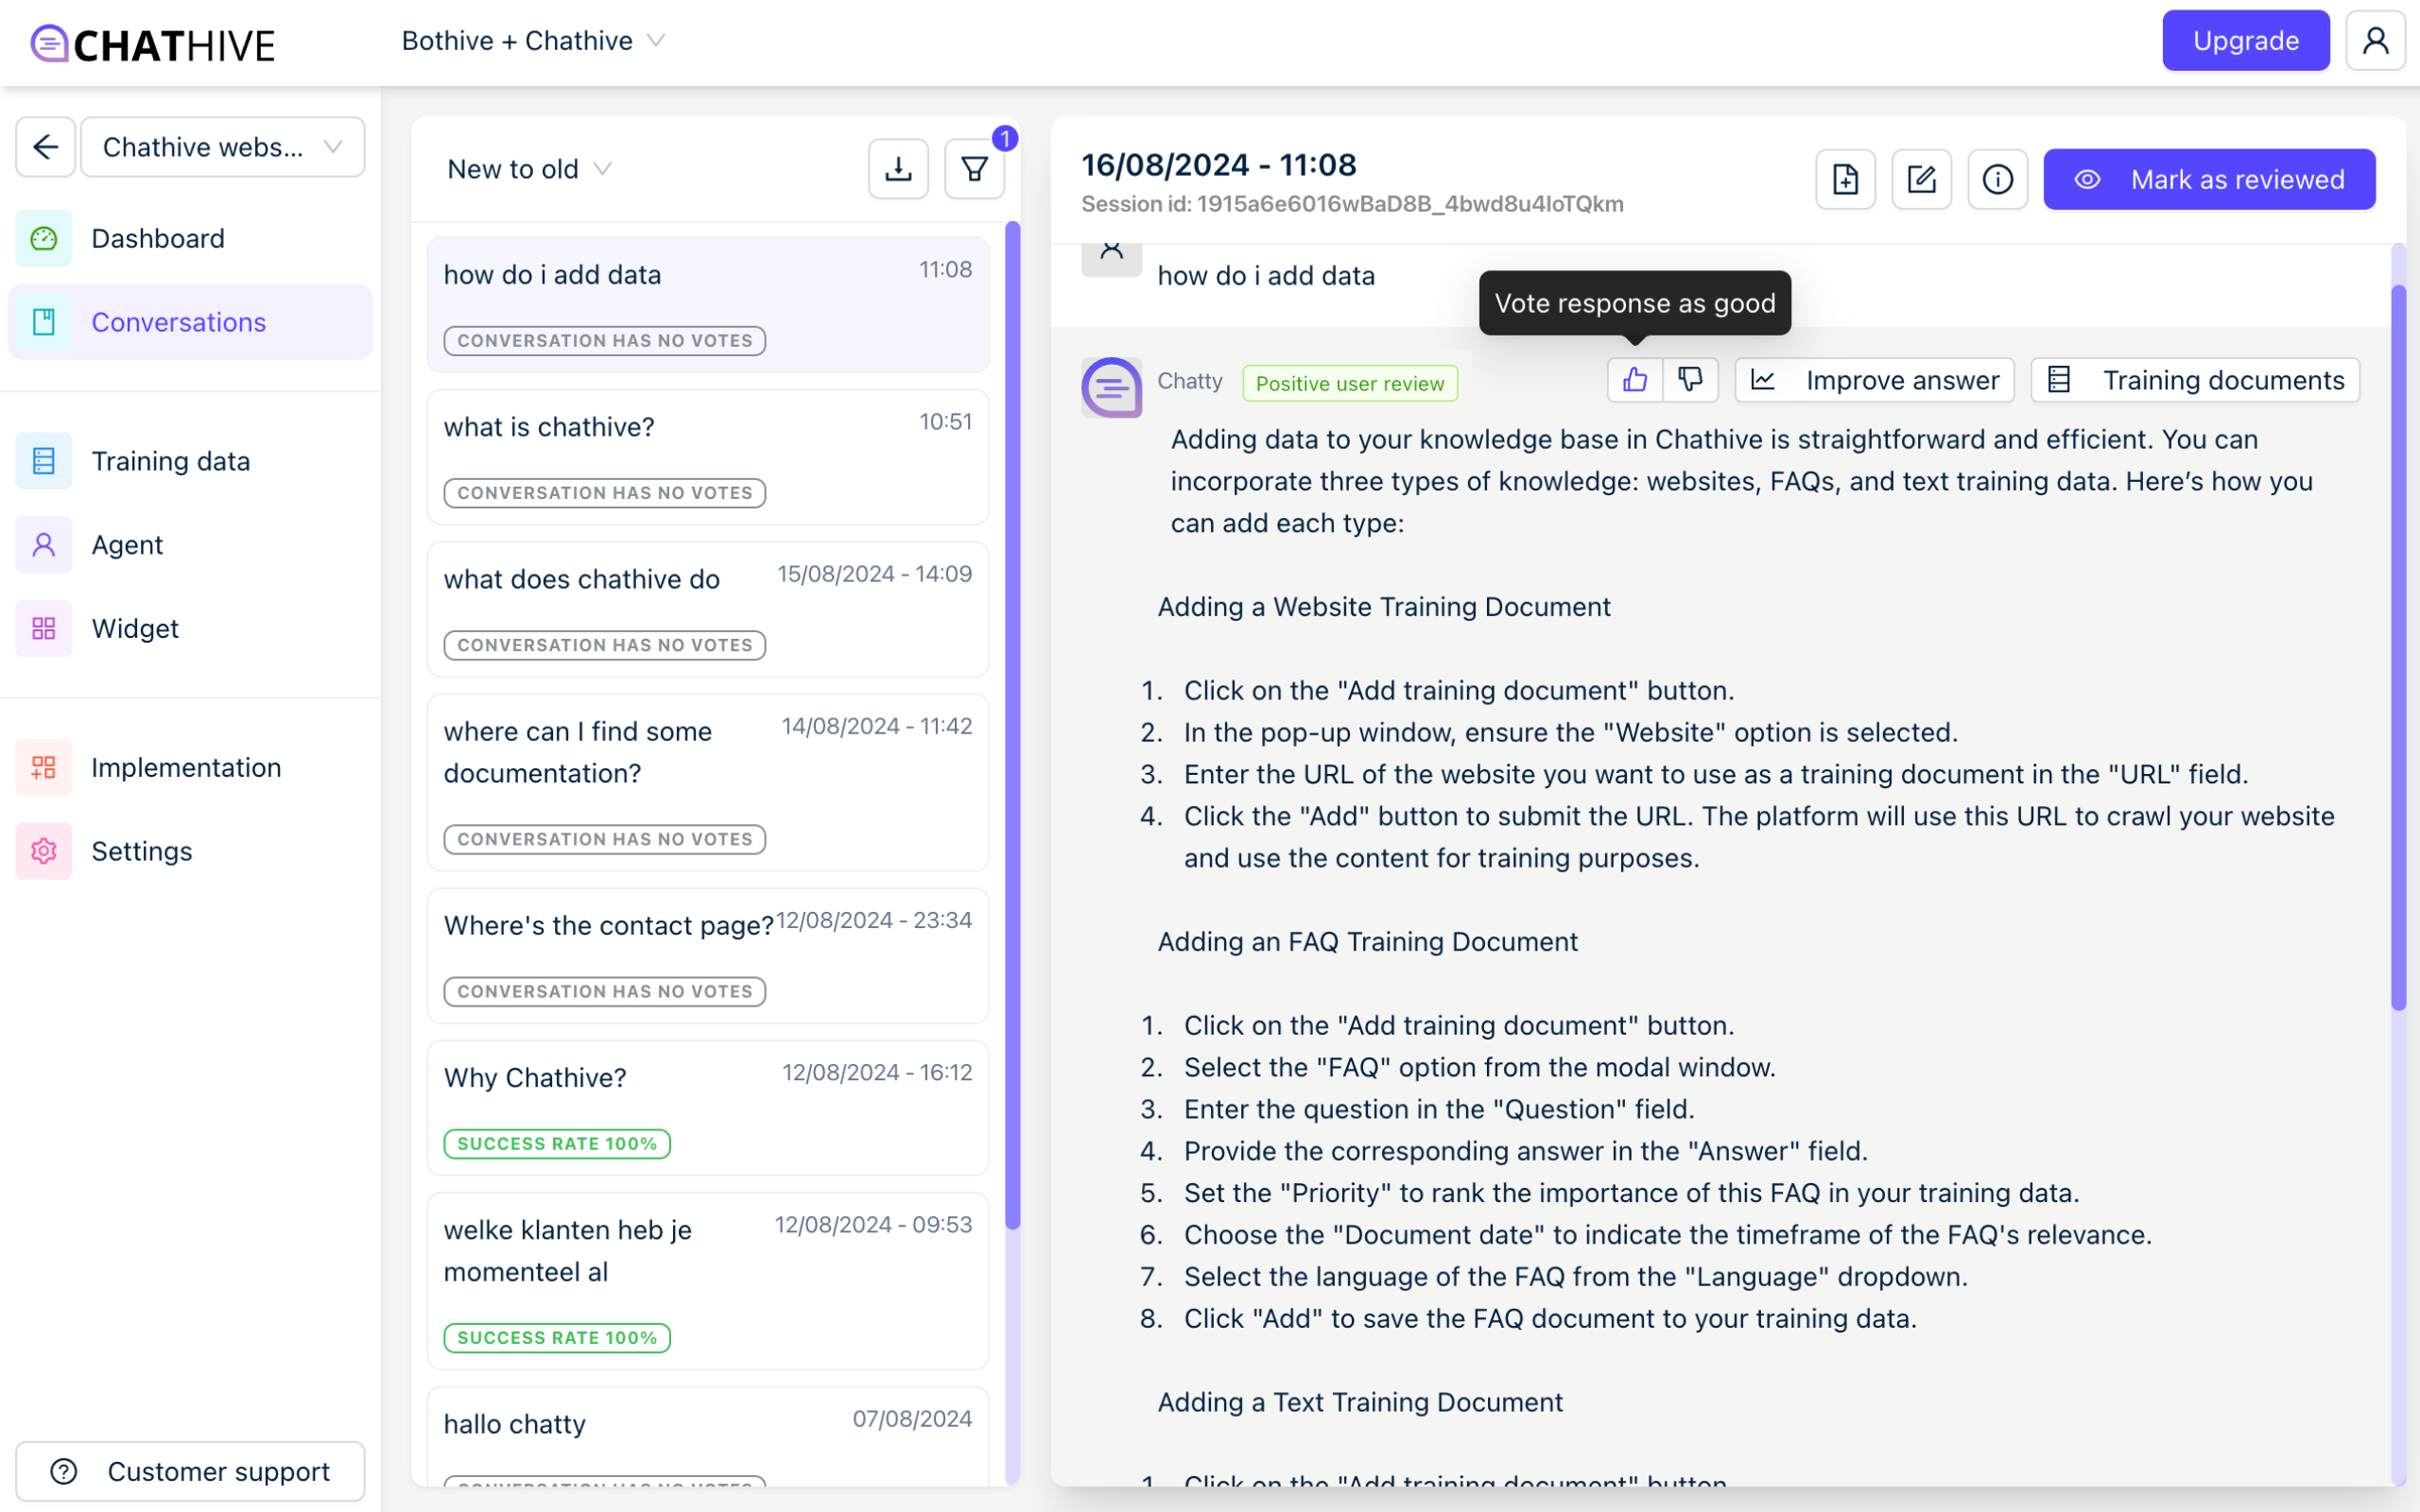Click the thumbs up vote icon
Viewport: 2420px width, 1512px height.
pyautogui.click(x=1634, y=380)
